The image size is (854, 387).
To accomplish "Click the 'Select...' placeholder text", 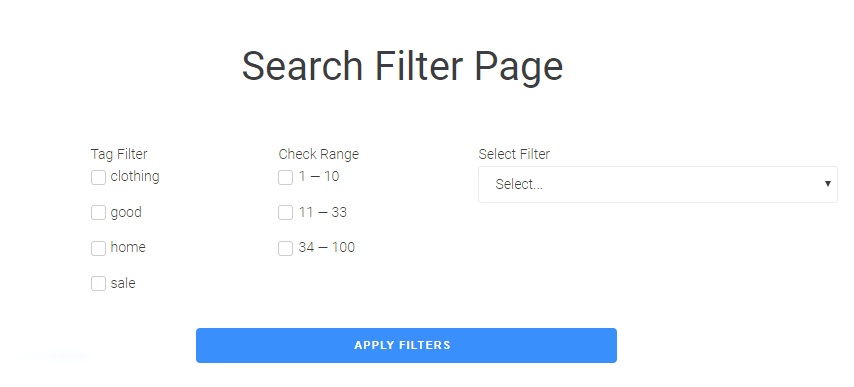I will click(x=519, y=185).
